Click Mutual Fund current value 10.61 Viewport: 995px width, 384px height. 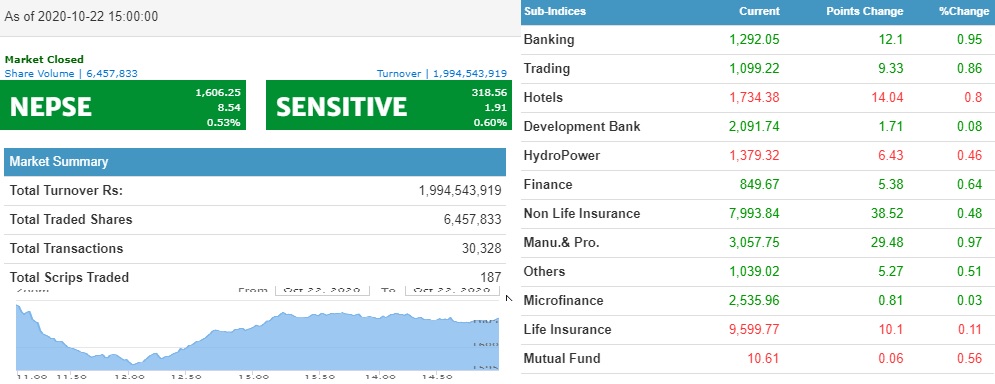point(763,359)
